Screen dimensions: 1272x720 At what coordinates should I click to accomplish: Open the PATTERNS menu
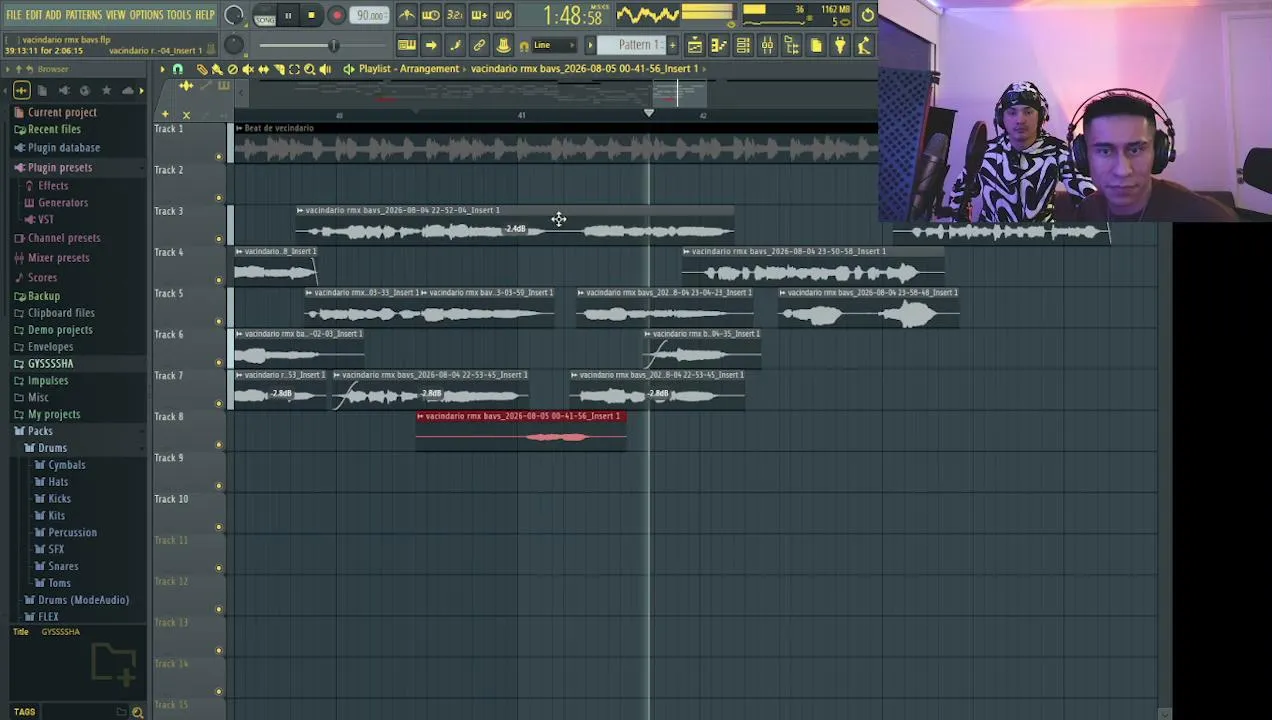(83, 15)
